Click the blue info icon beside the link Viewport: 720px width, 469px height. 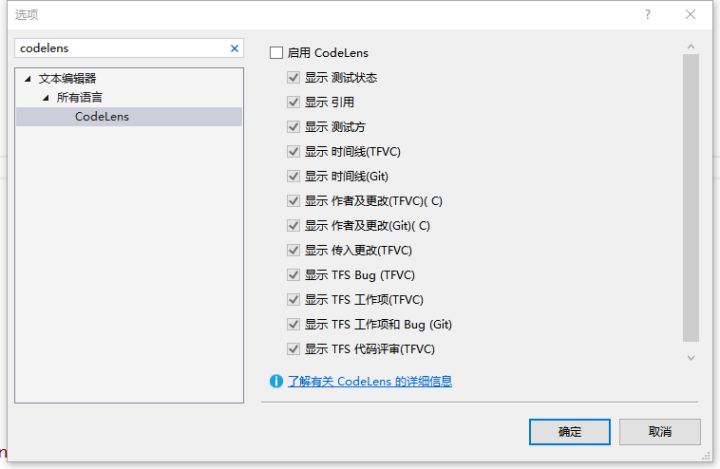[276, 381]
